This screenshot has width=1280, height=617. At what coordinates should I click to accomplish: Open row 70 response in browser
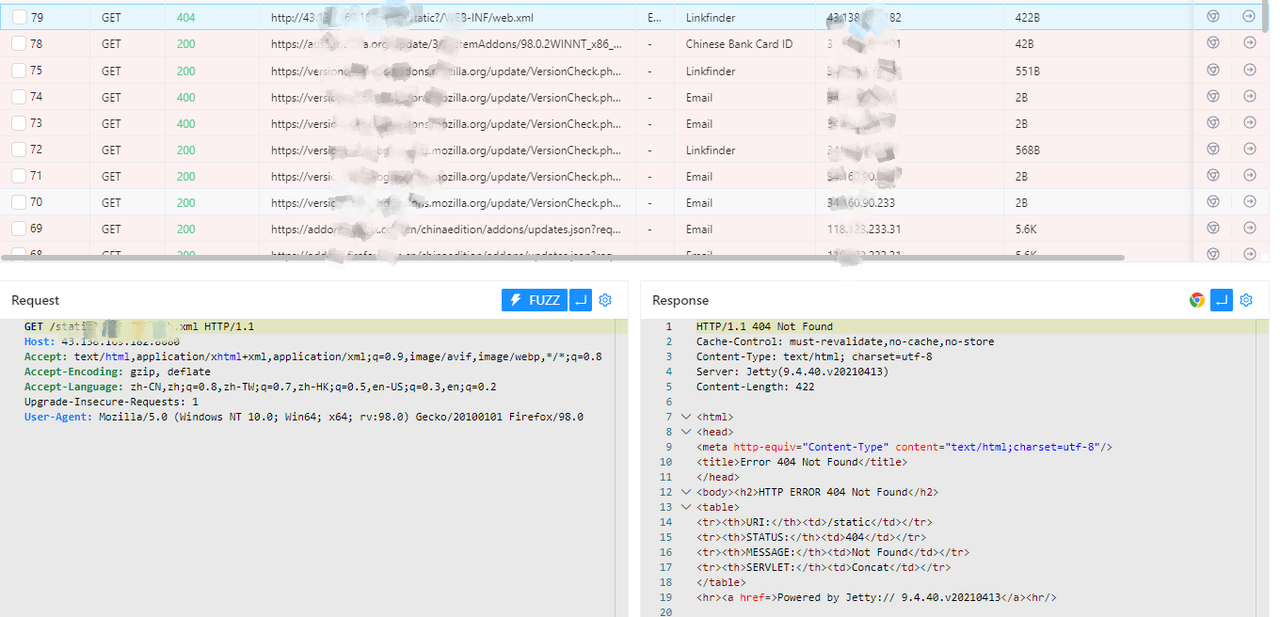click(1213, 201)
